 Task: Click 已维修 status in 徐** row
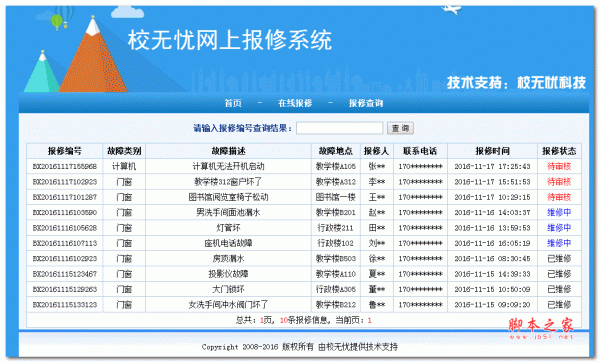click(559, 259)
